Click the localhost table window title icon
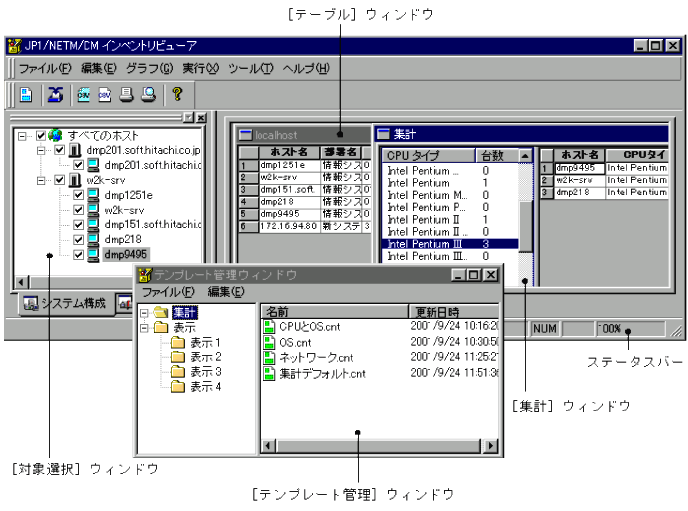Image resolution: width=688 pixels, height=511 pixels. pyautogui.click(x=245, y=135)
